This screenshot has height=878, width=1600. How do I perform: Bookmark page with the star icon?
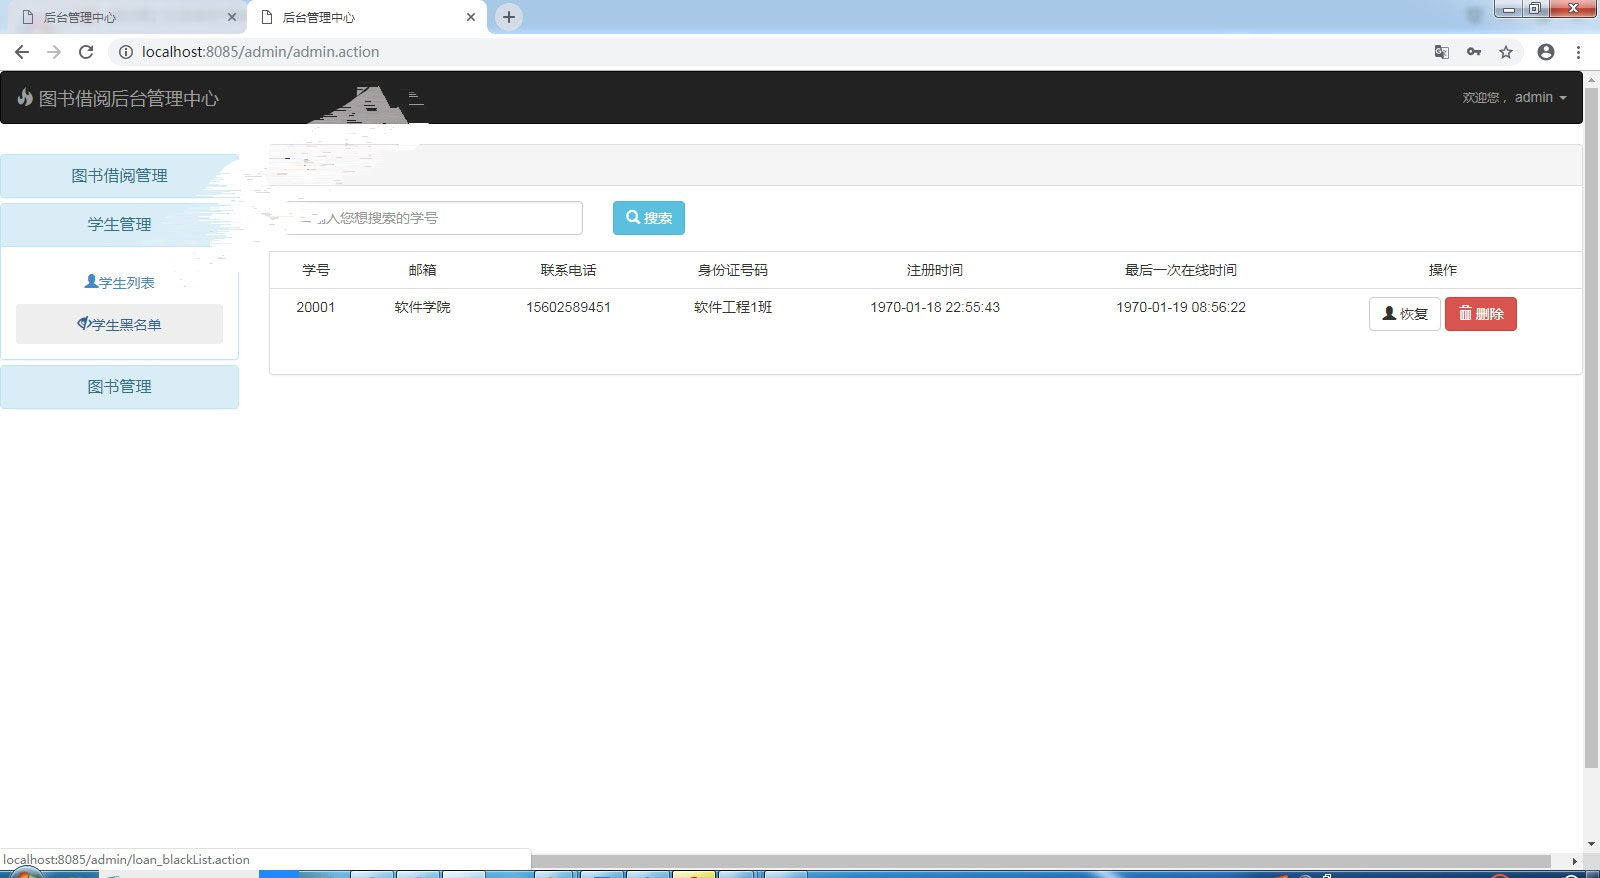point(1506,52)
